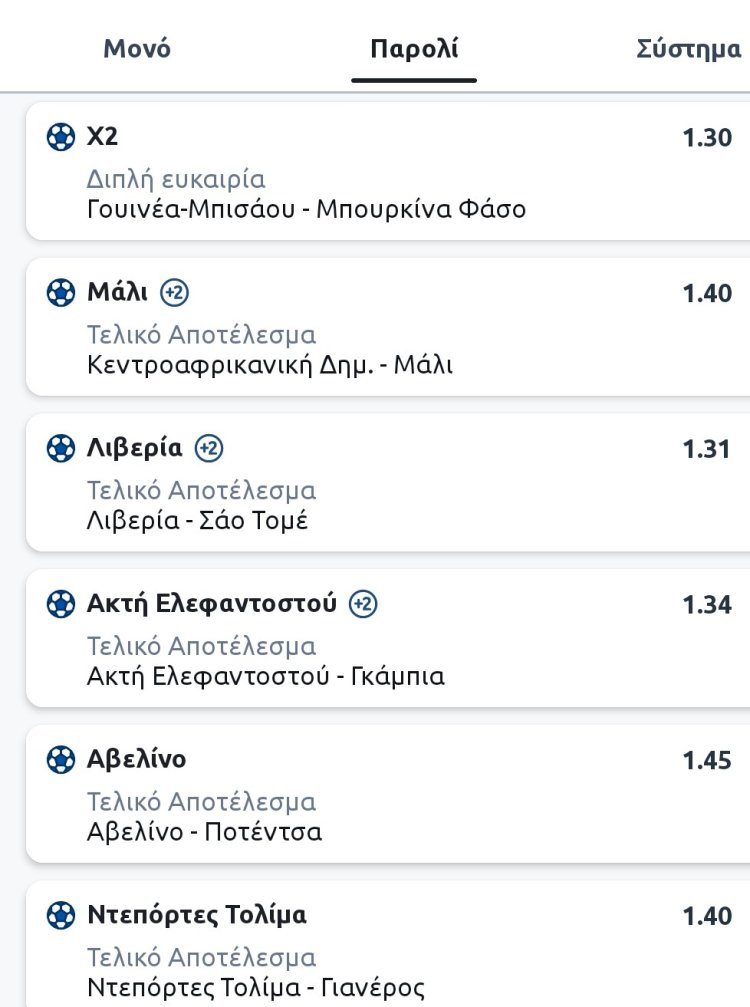Select the Παρολί tab
Image resolution: width=750 pixels, height=1007 pixels.
[414, 49]
